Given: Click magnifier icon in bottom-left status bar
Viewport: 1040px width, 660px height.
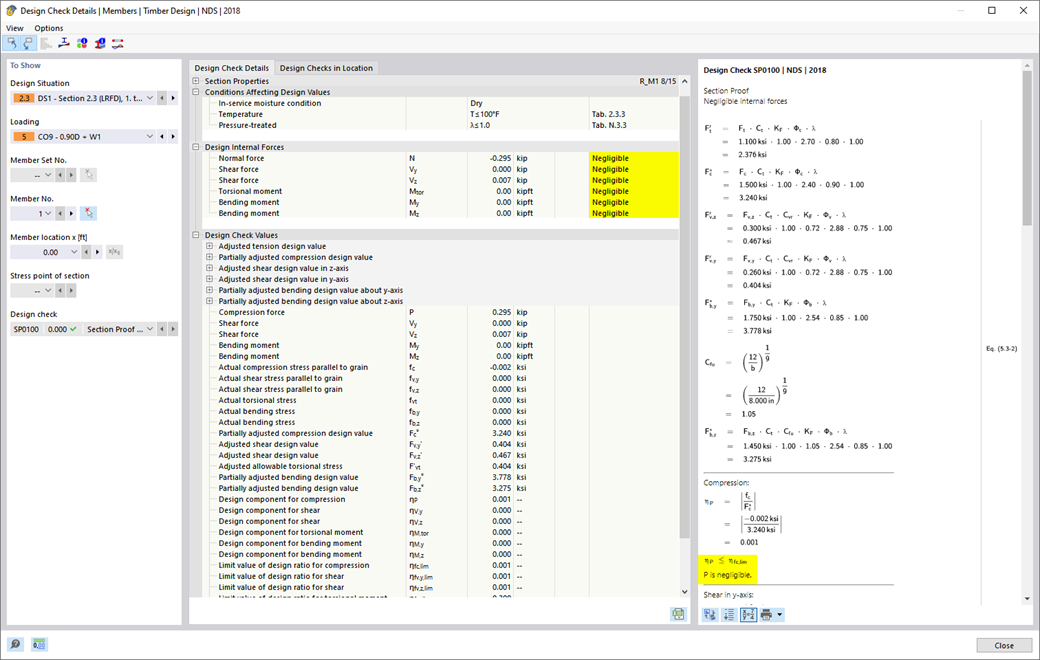Looking at the screenshot, I should pos(15,644).
